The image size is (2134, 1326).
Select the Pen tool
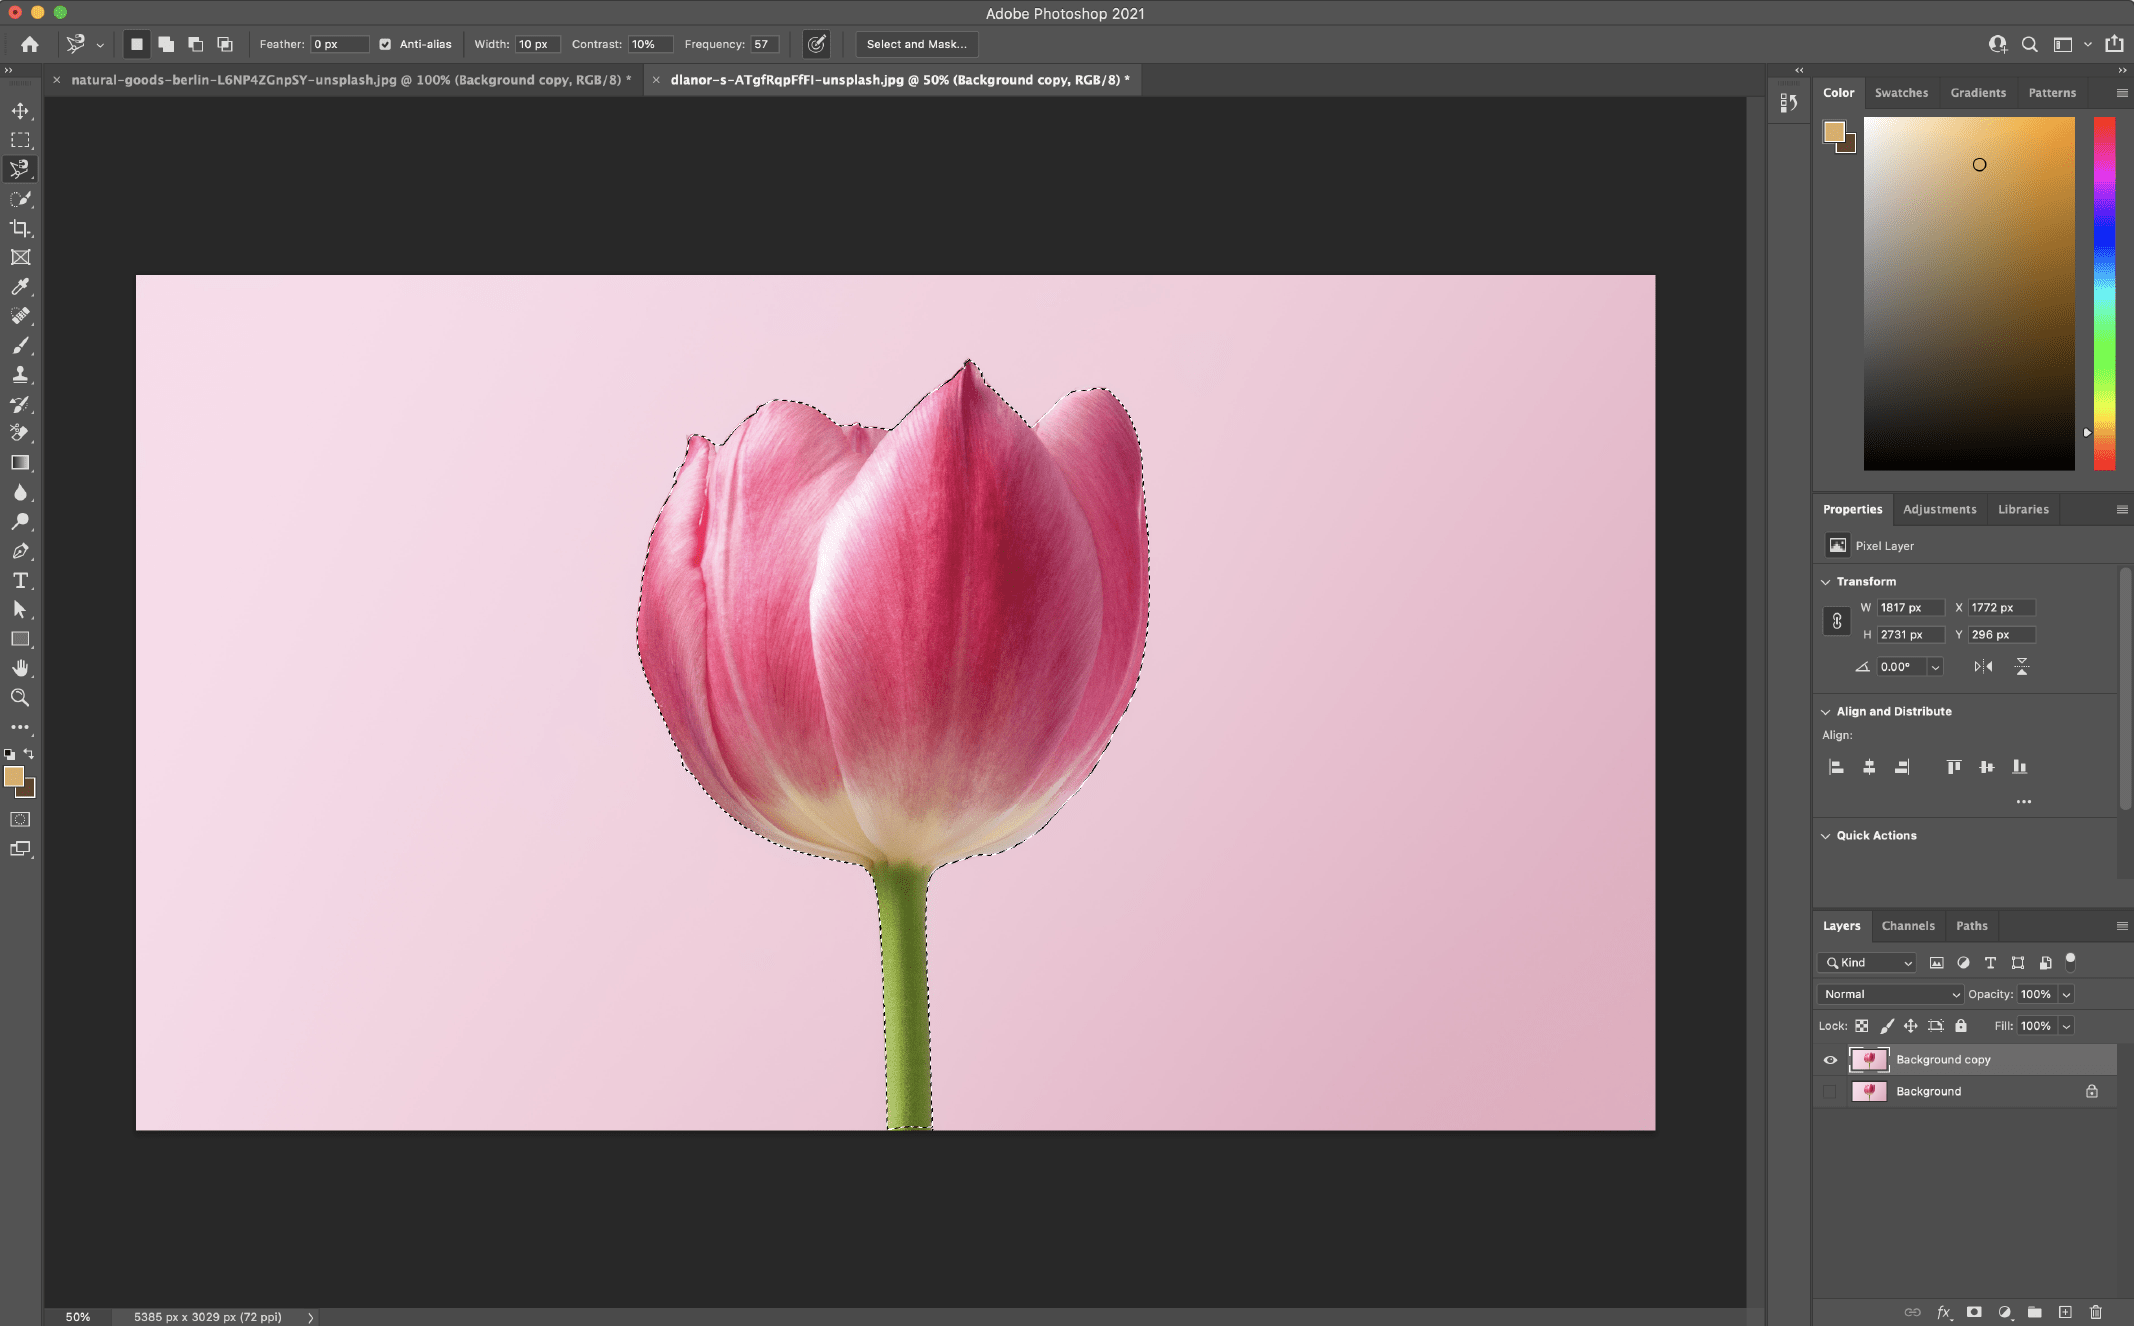[x=20, y=550]
